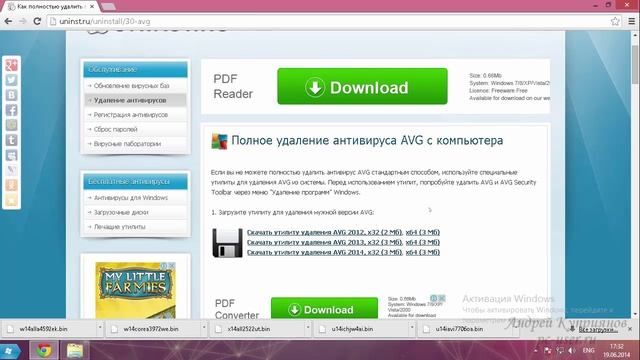
Task: Click the green PDF Converter Download button
Action: coord(324,309)
